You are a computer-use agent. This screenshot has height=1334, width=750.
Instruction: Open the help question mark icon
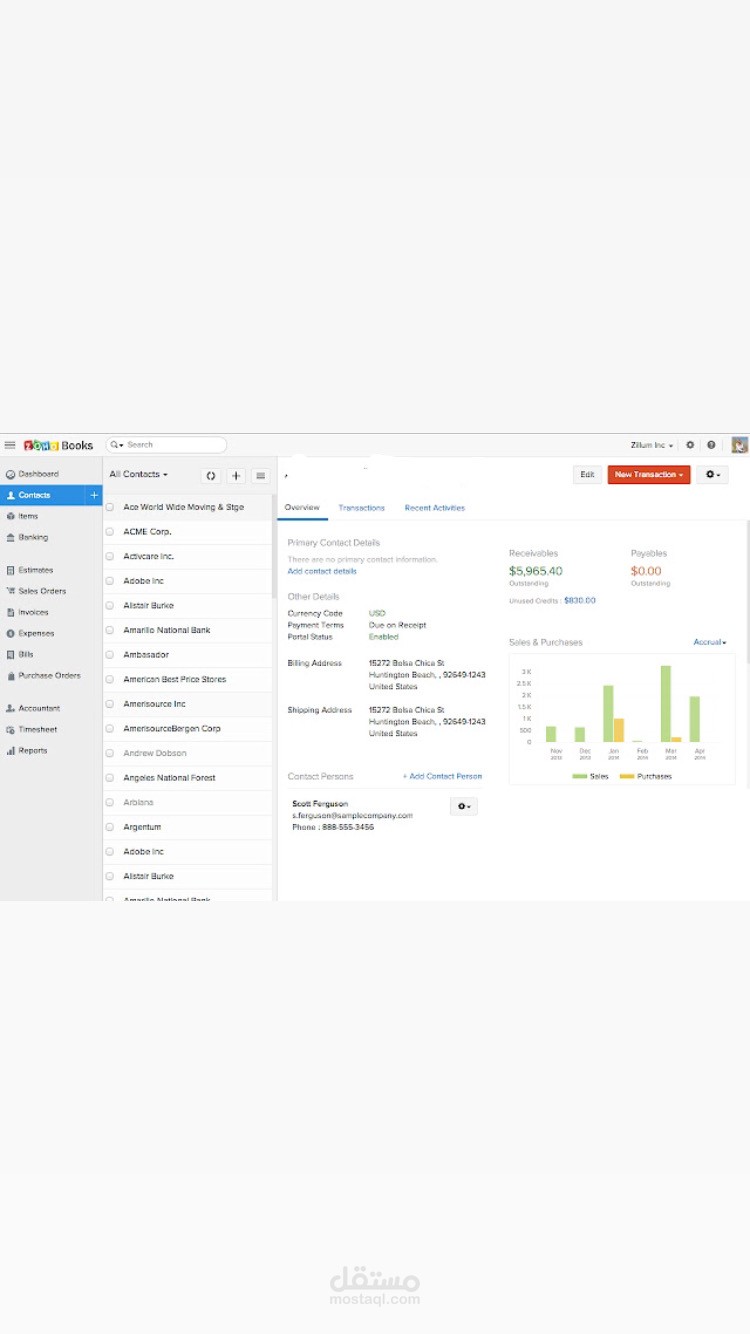pos(711,445)
